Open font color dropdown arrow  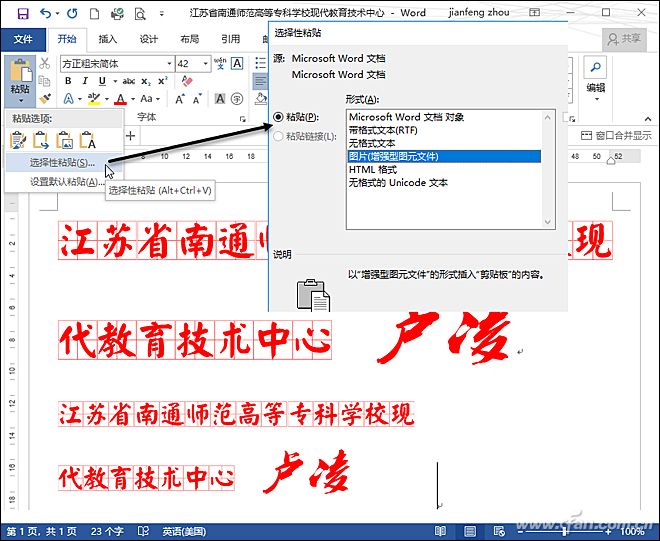pyautogui.click(x=133, y=99)
